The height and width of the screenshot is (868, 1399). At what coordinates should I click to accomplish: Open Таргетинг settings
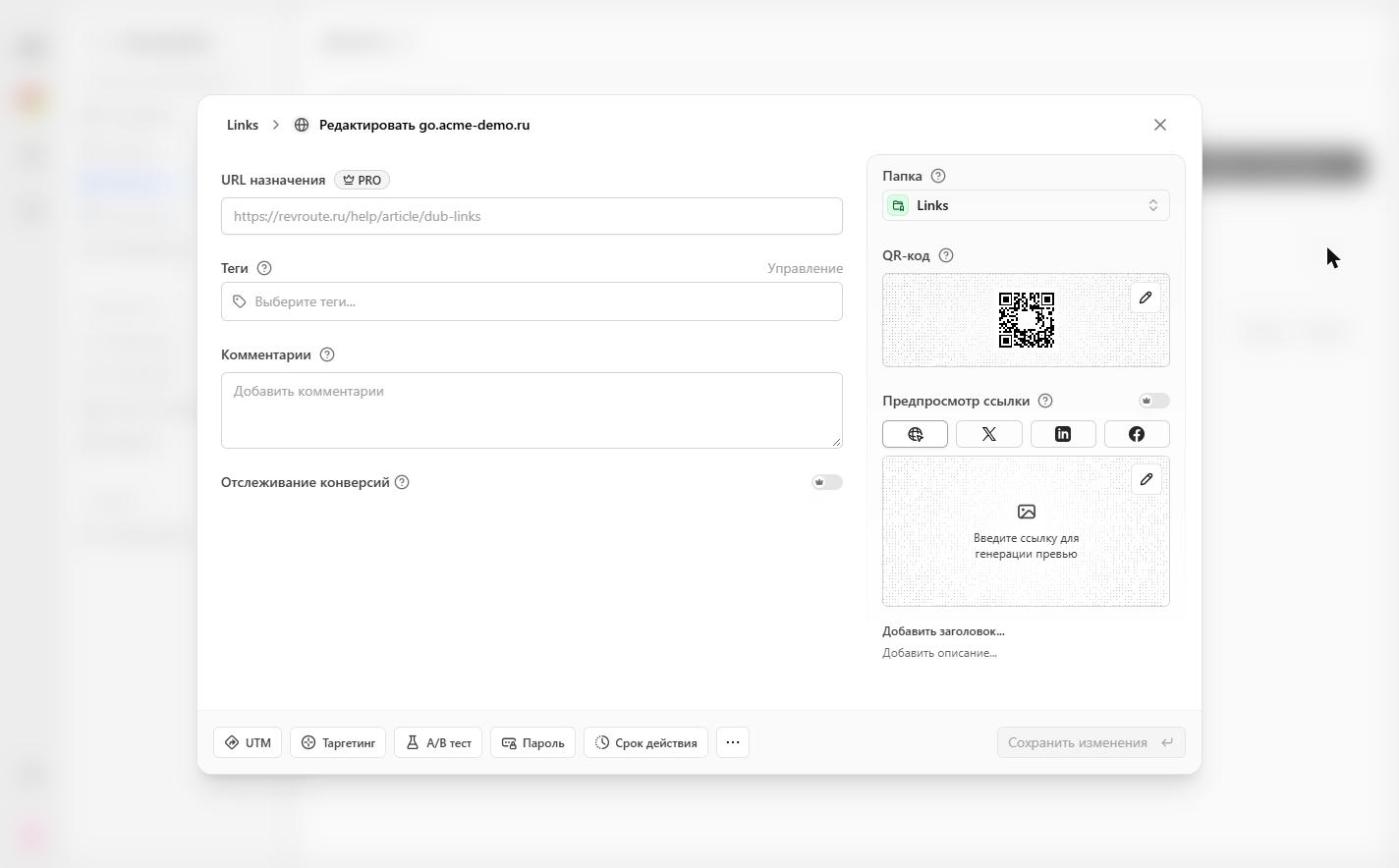coord(338,743)
